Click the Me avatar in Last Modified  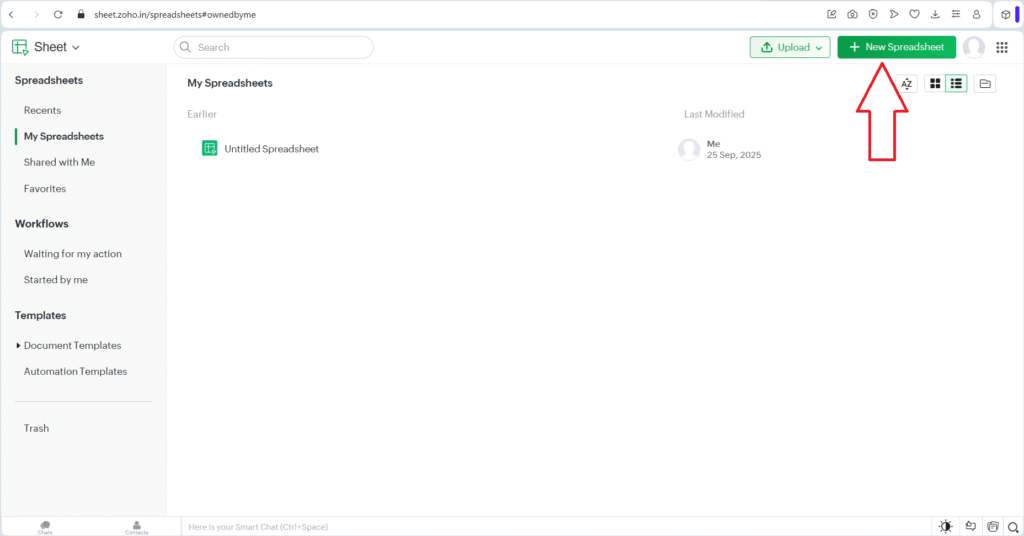pos(689,150)
